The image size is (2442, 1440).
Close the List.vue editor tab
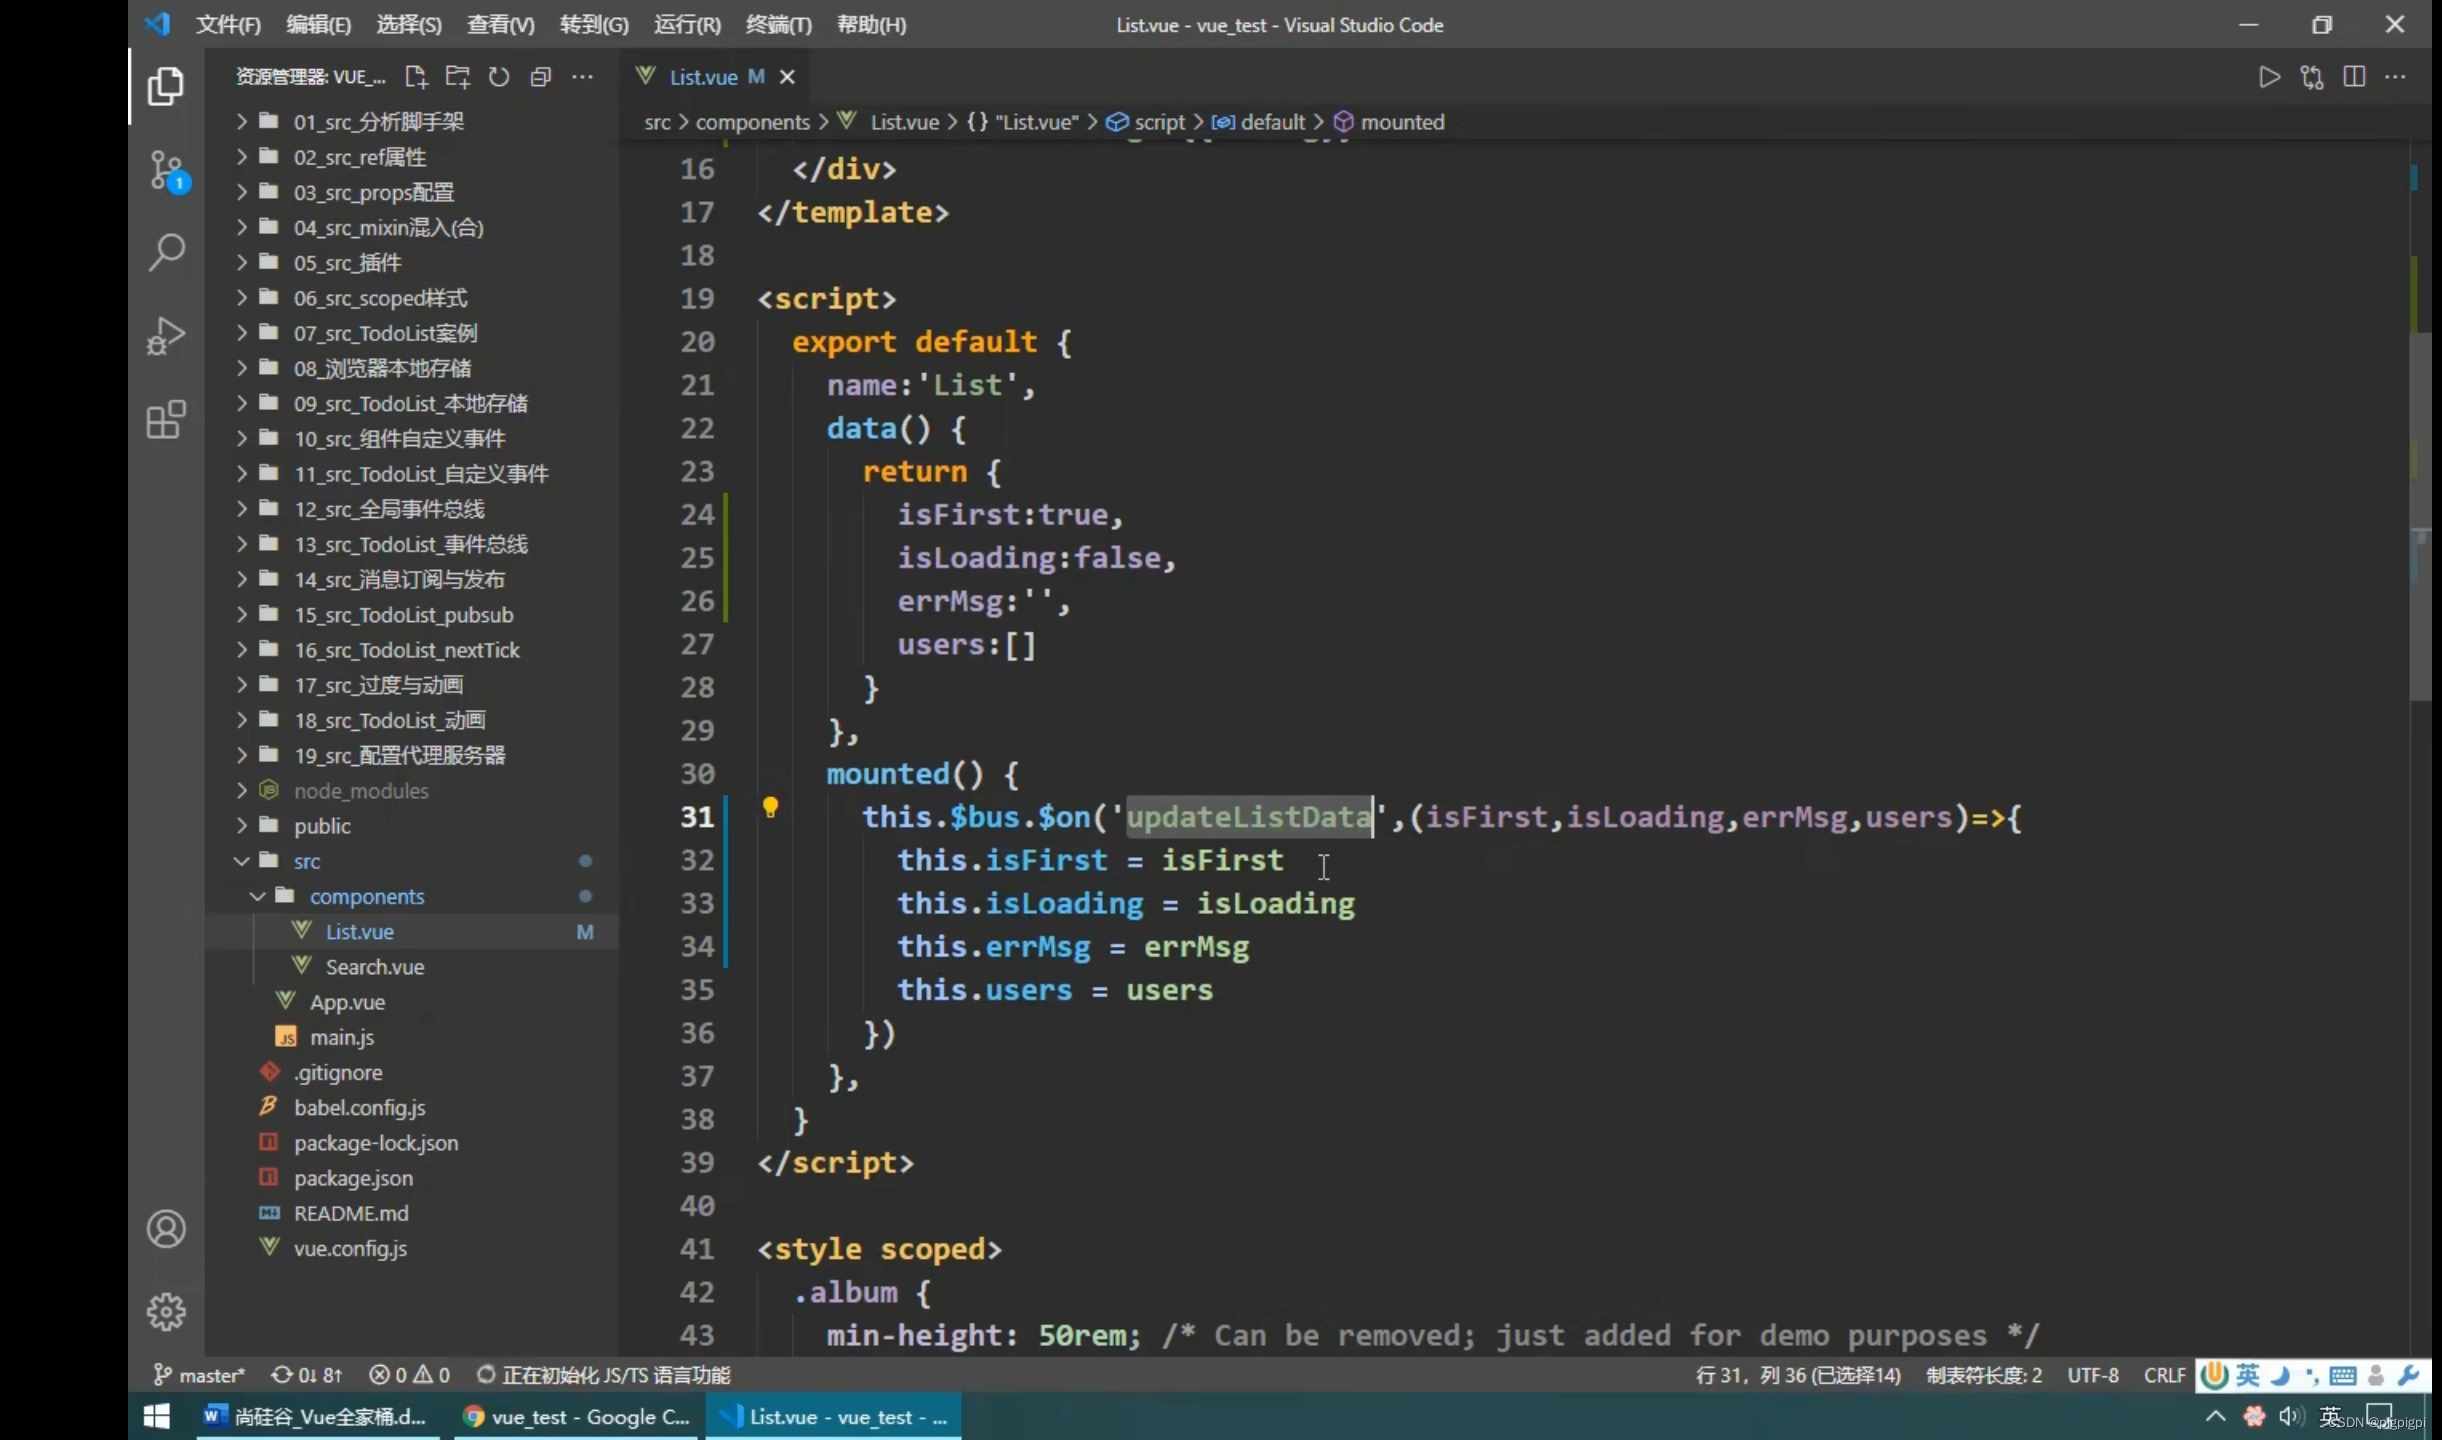787,77
